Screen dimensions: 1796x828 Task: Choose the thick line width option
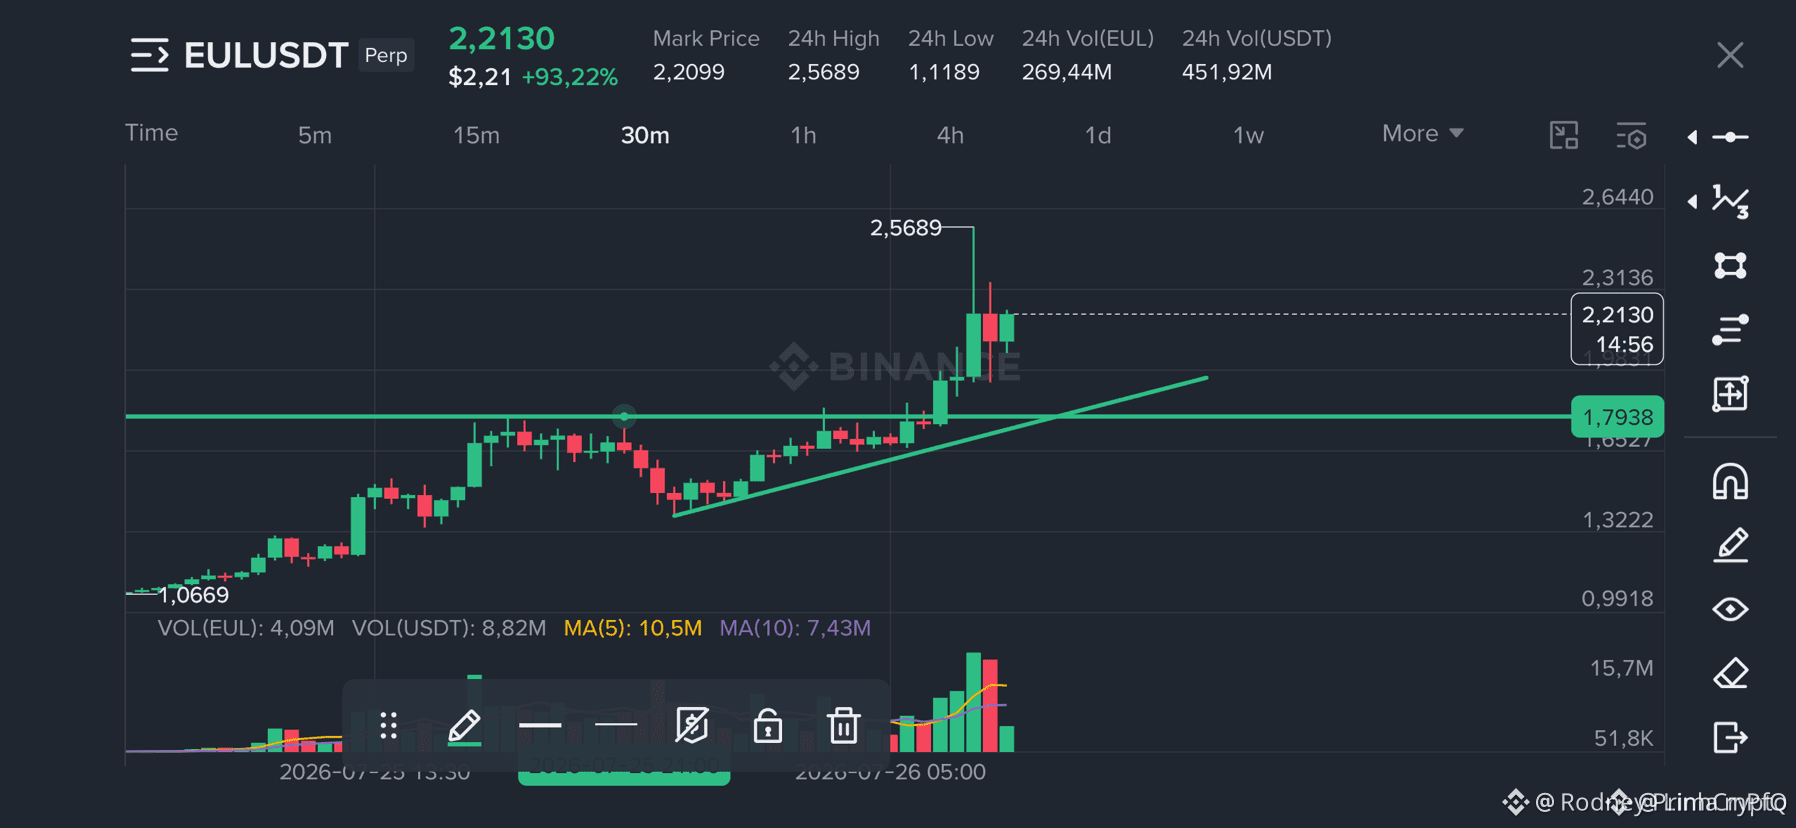pos(540,725)
